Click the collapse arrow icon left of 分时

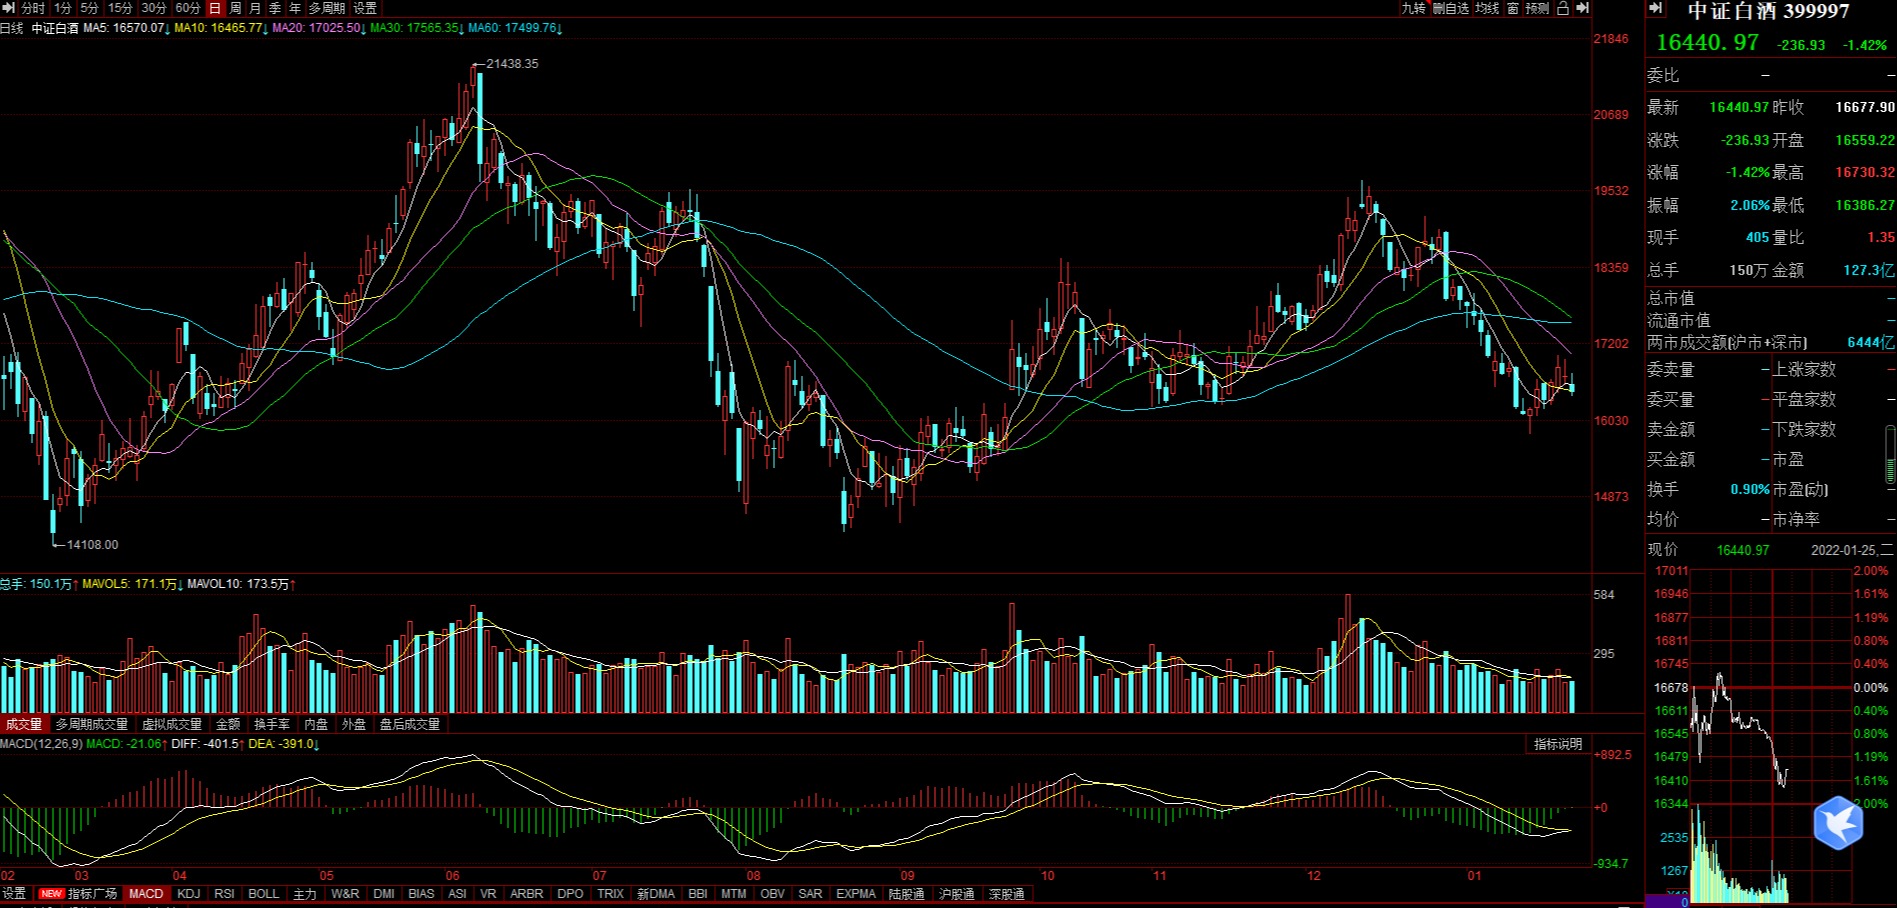(9, 8)
